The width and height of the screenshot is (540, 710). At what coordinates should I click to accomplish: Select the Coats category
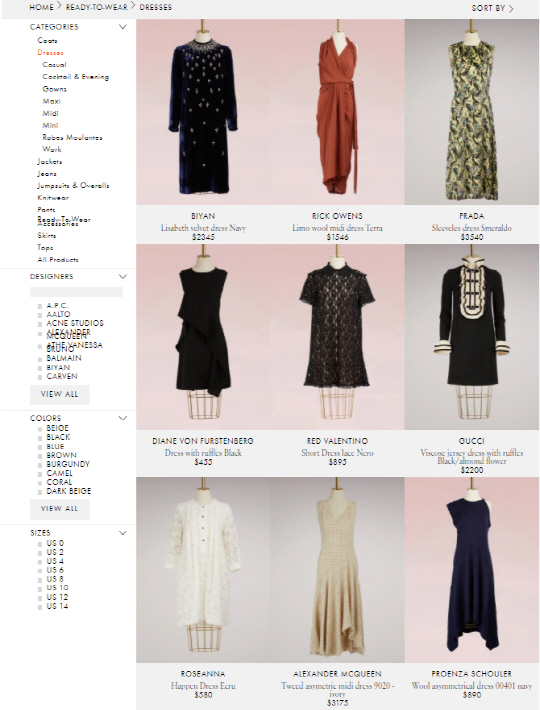(x=47, y=40)
